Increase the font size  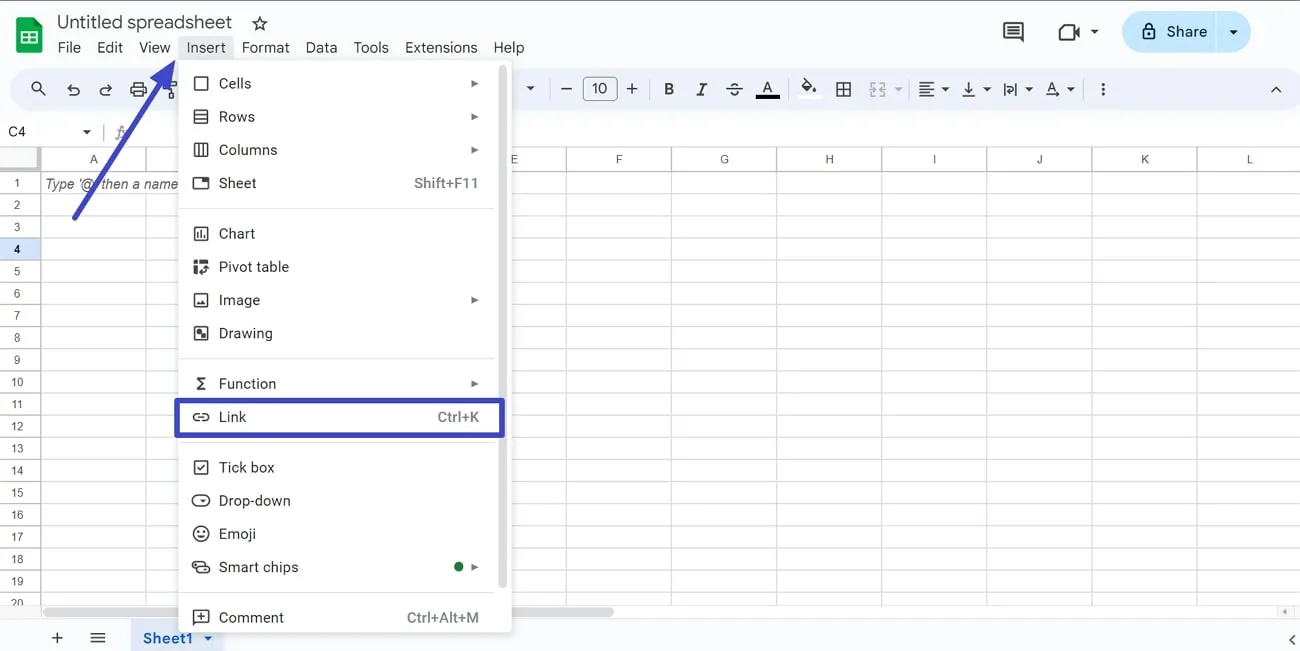point(632,89)
